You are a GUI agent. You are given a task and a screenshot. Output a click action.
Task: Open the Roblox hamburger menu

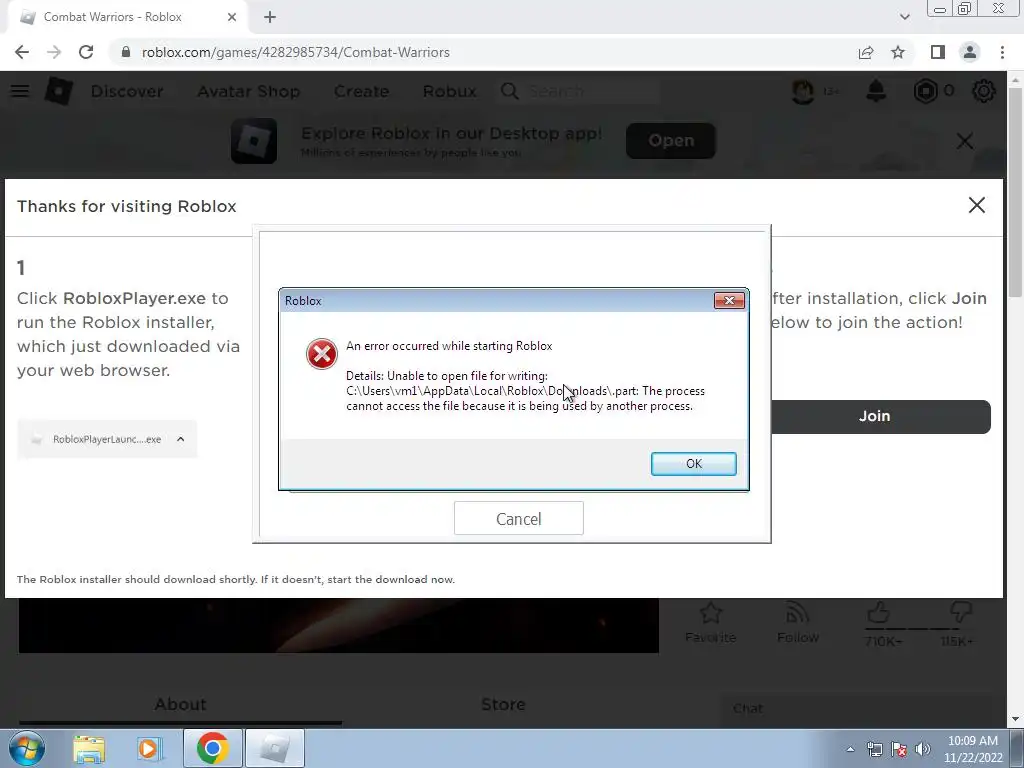tap(20, 91)
